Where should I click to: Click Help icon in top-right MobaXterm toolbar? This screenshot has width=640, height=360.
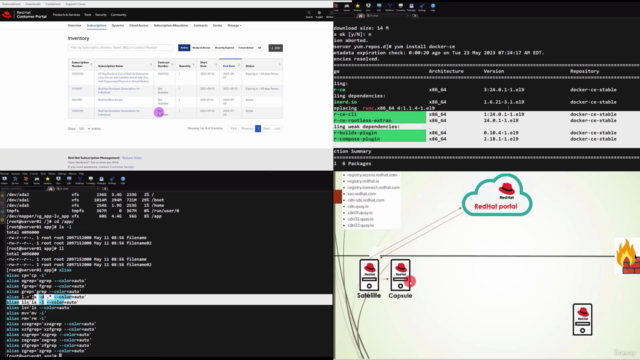click(x=433, y=7)
